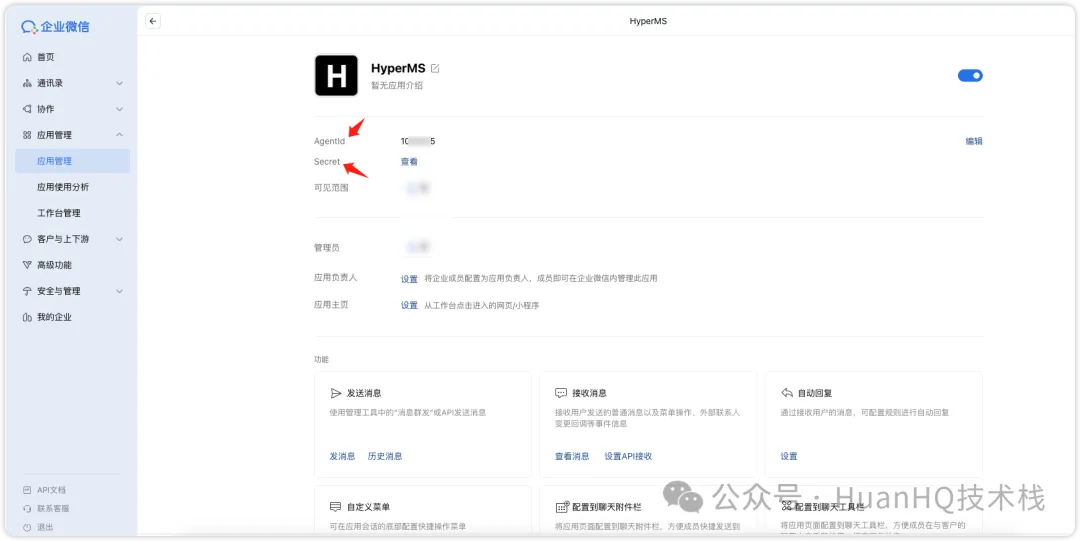Collapse the 应用管理 sidebar section
This screenshot has width=1080, height=541.
[x=119, y=135]
